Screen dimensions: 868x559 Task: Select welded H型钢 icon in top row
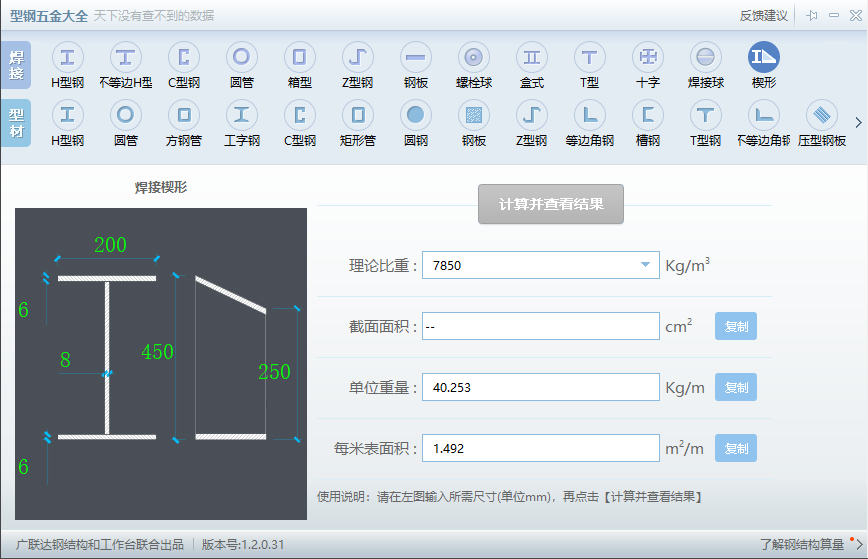coord(68,58)
